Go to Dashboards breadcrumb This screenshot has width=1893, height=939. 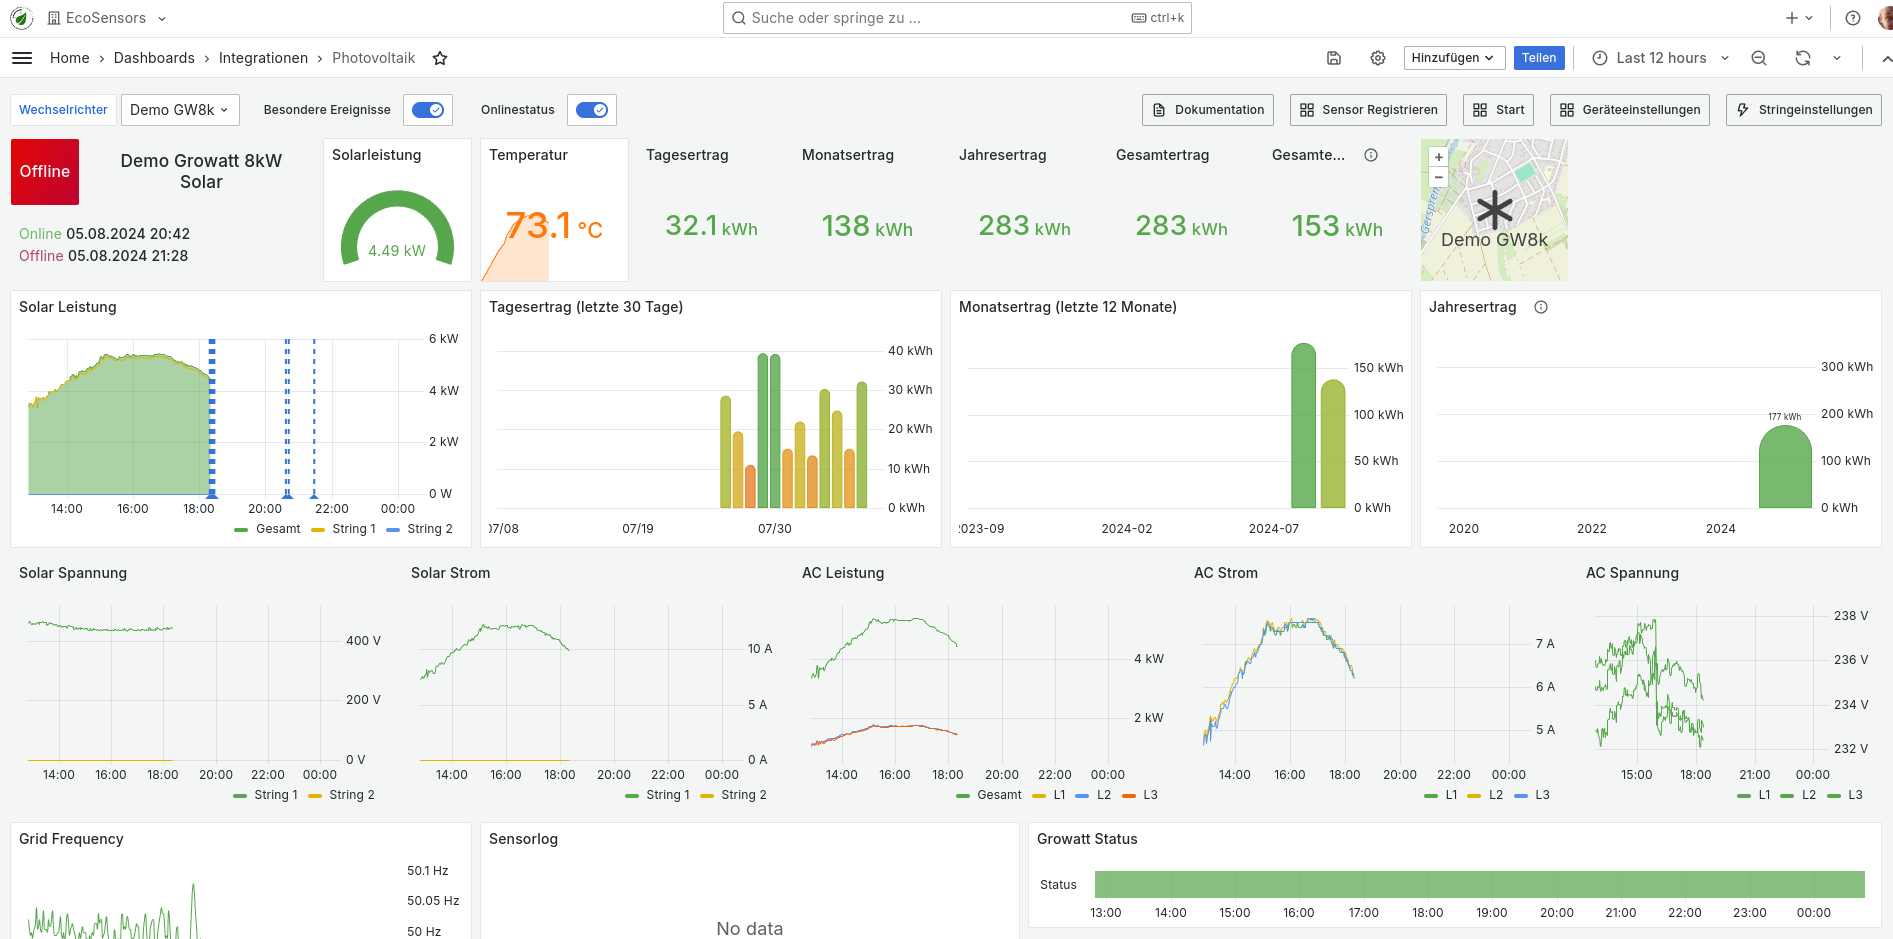tap(154, 58)
